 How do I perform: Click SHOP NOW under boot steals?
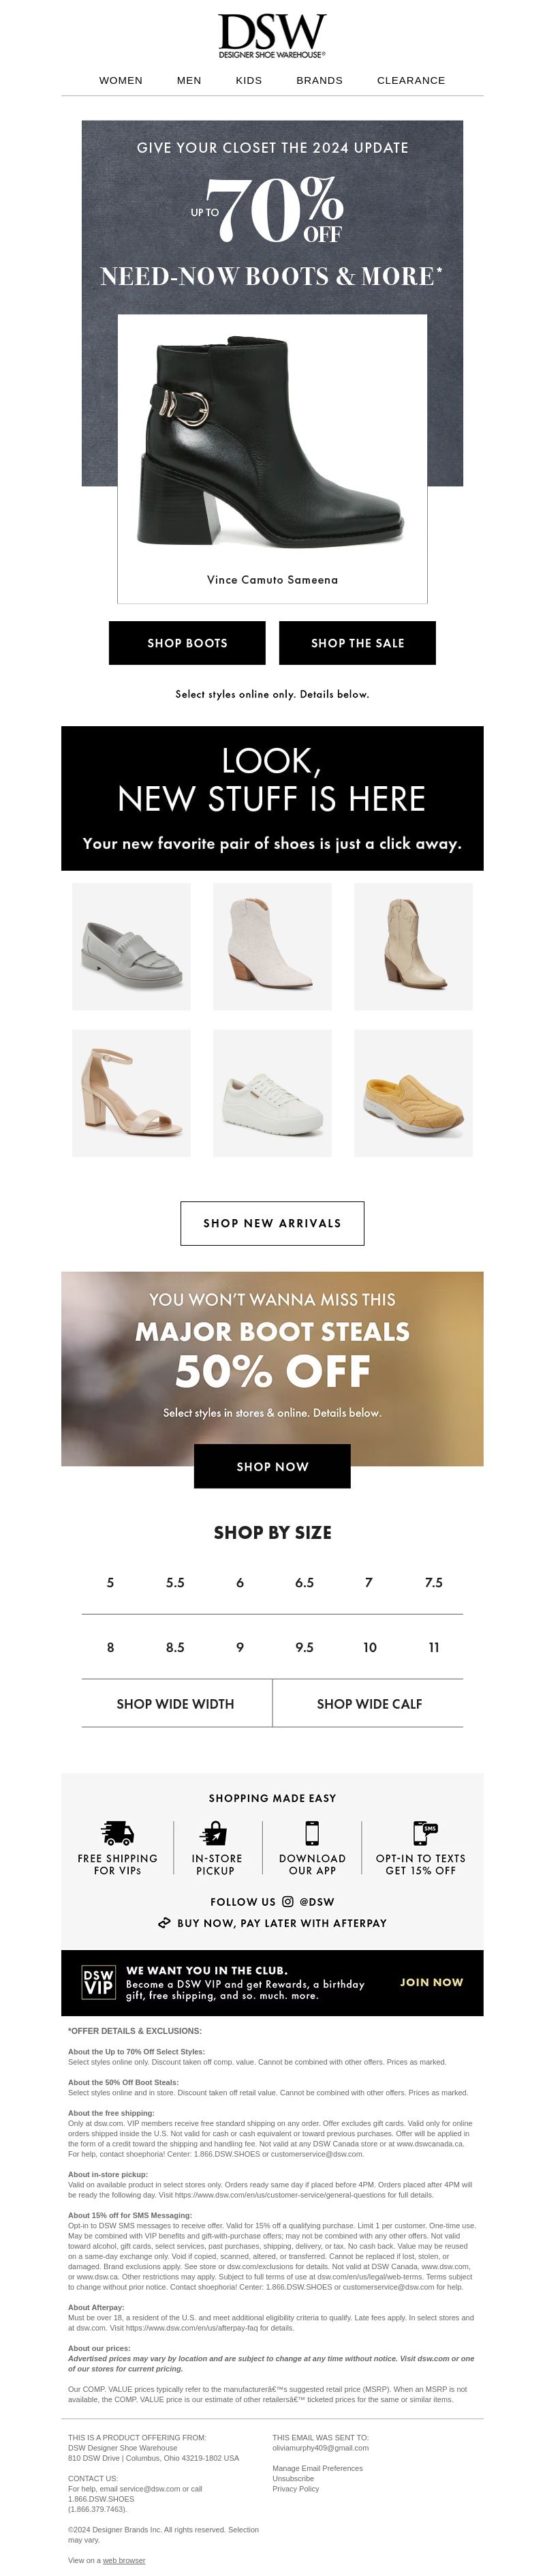coord(272,1466)
